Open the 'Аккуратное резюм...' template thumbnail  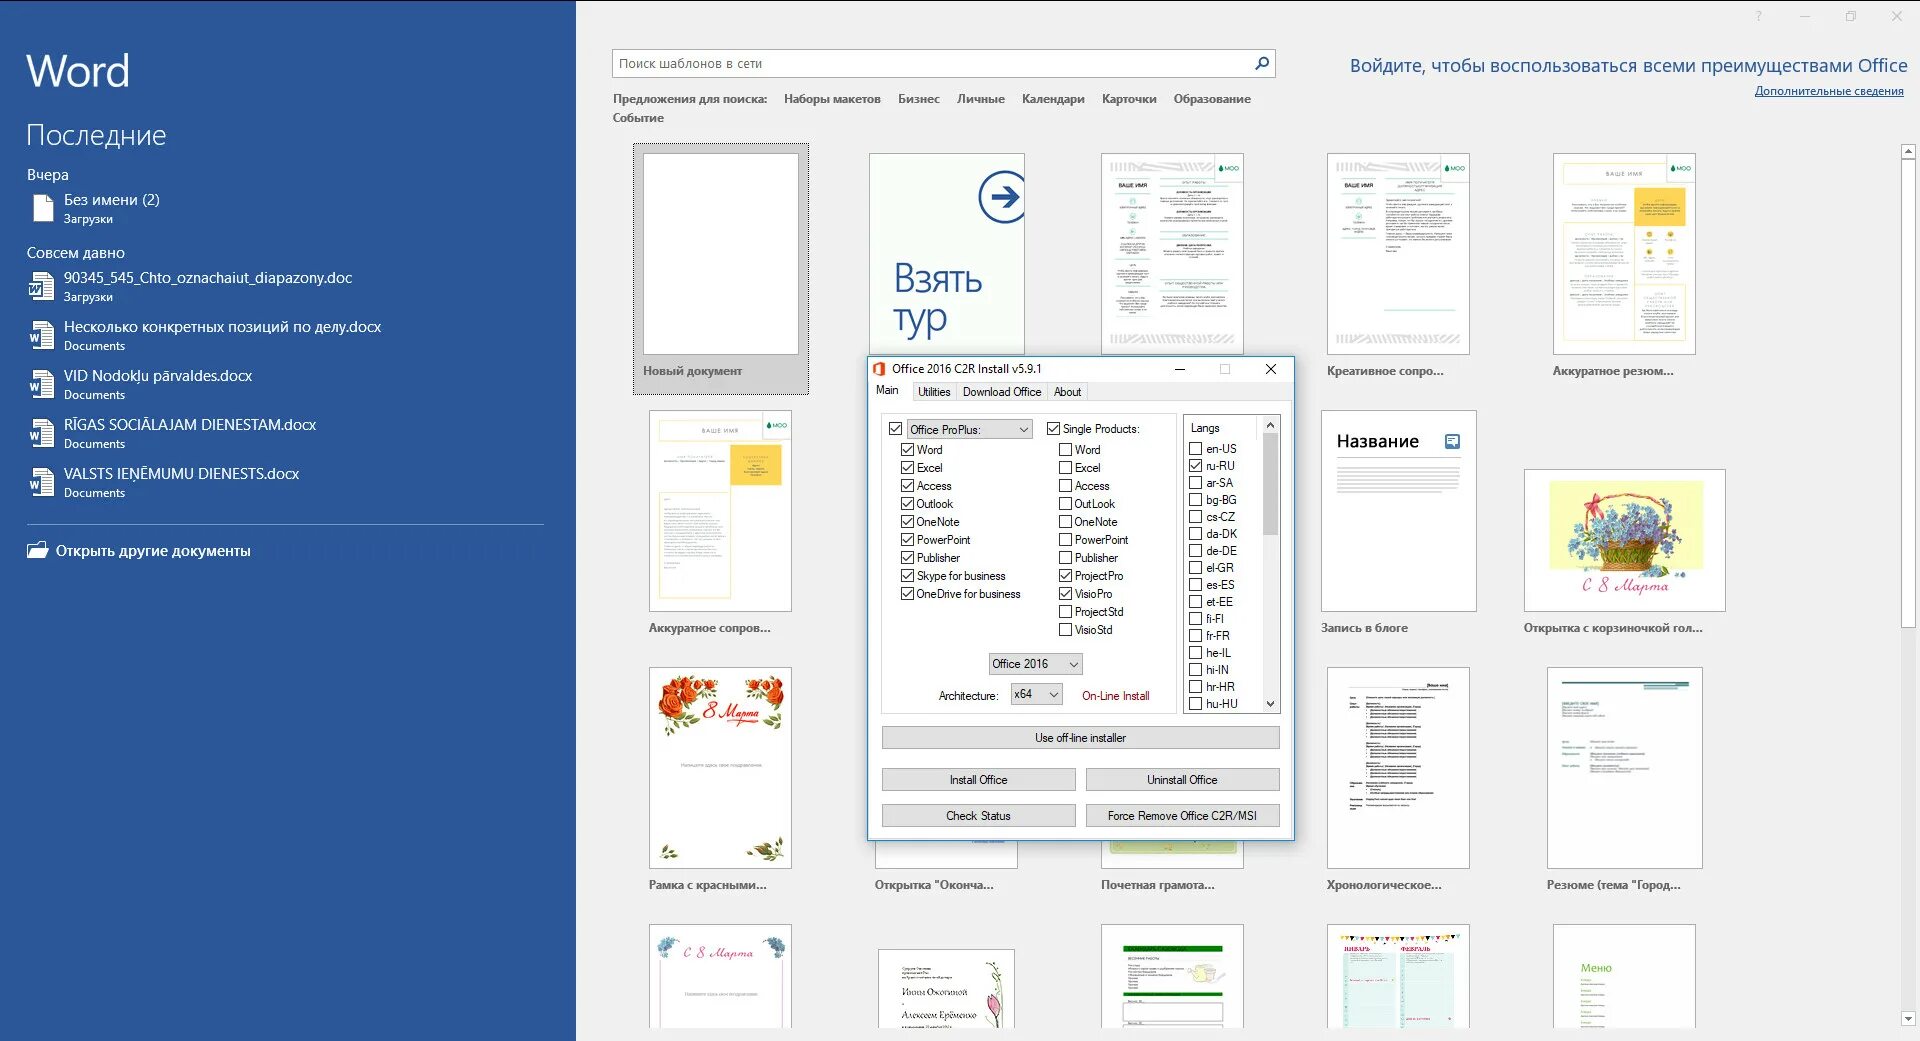[x=1624, y=254]
